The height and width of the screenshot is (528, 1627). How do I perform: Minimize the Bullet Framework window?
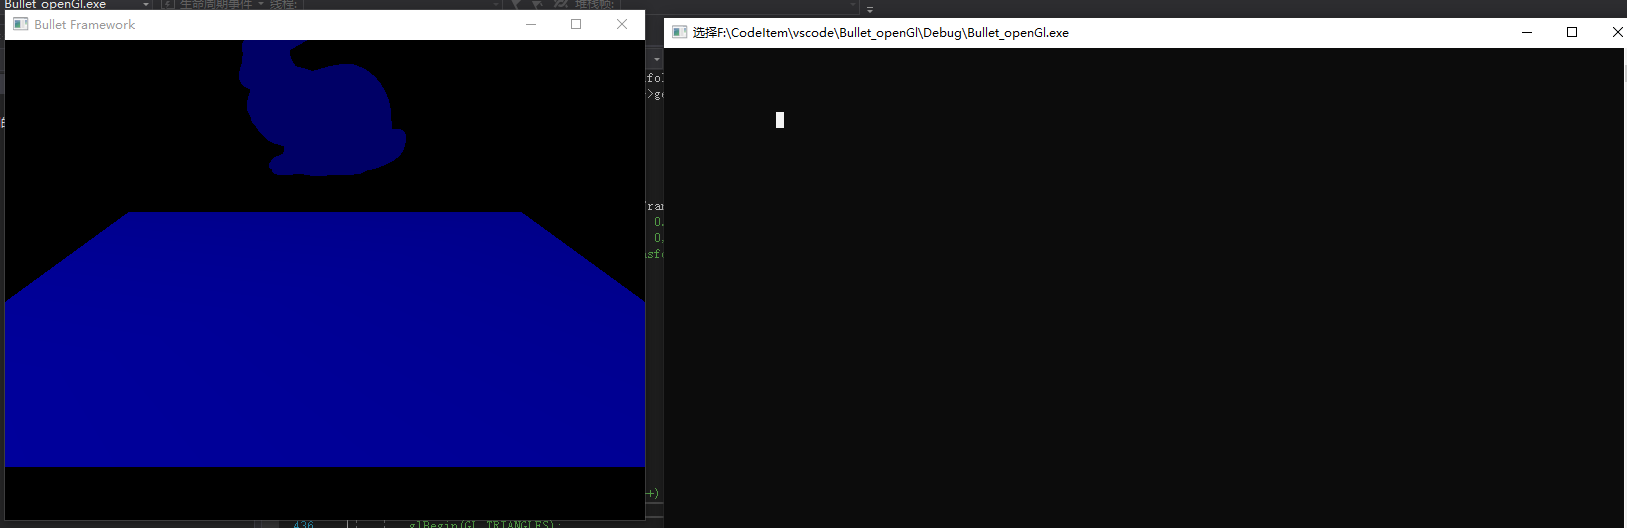click(531, 24)
